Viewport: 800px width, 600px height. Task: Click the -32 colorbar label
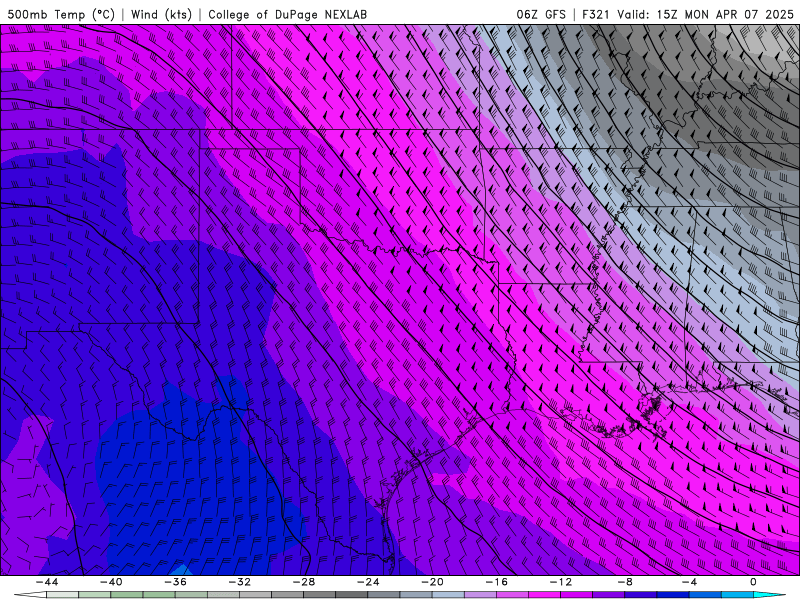coord(239,582)
